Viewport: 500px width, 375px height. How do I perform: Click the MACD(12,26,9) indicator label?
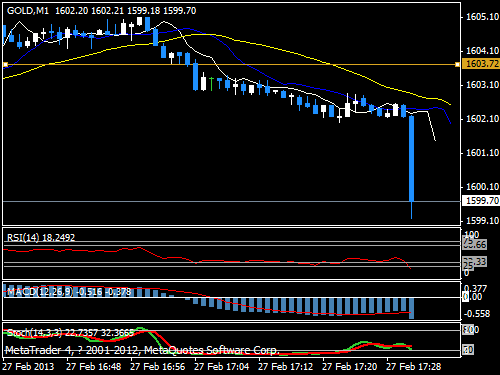pyautogui.click(x=69, y=292)
